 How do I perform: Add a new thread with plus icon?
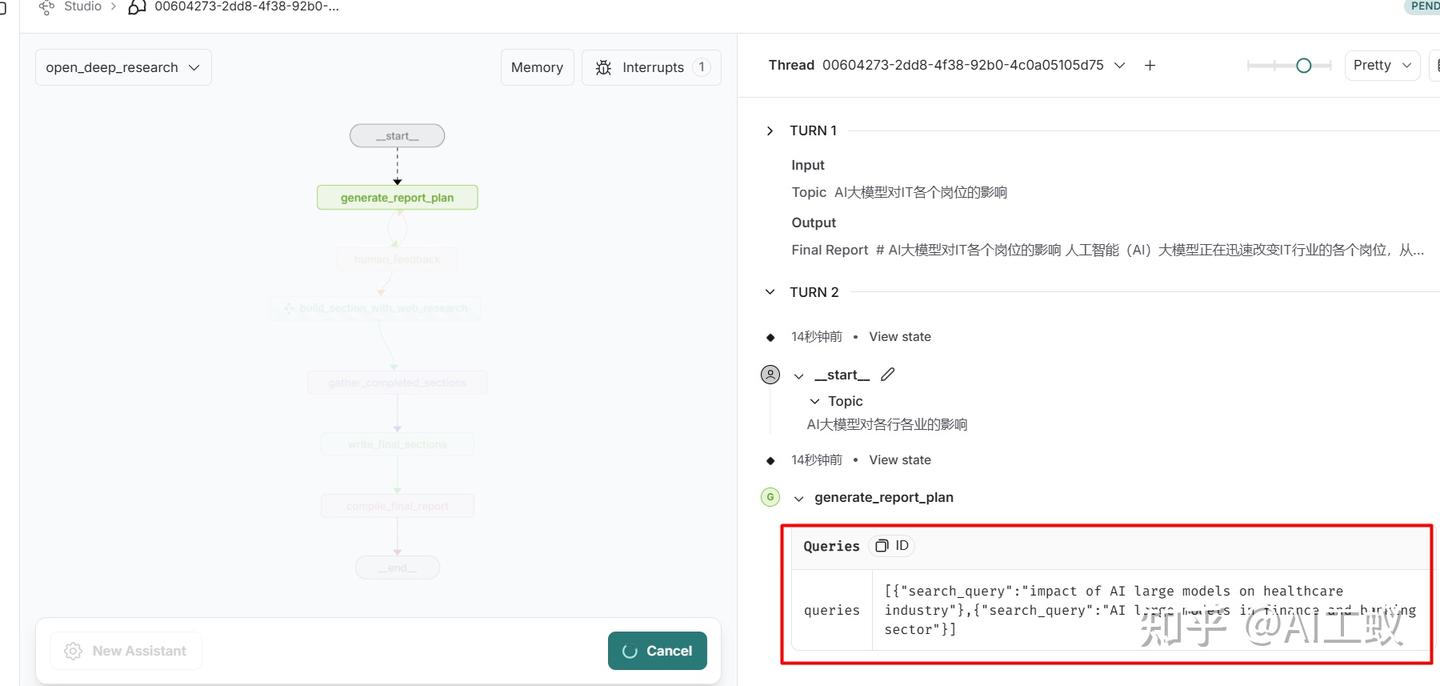[x=1150, y=65]
